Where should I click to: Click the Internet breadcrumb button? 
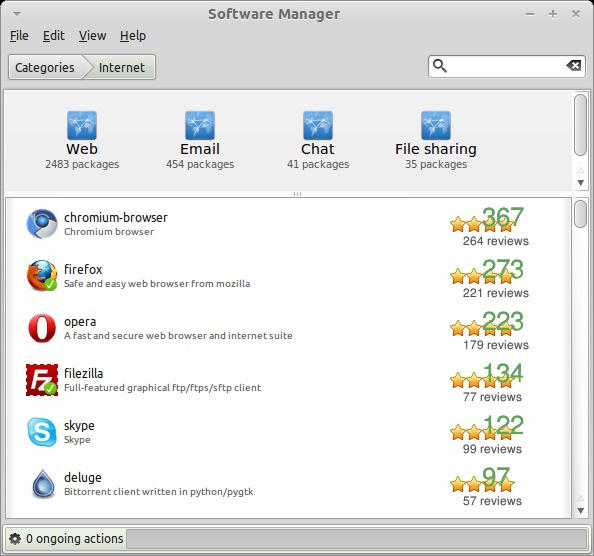(x=122, y=67)
